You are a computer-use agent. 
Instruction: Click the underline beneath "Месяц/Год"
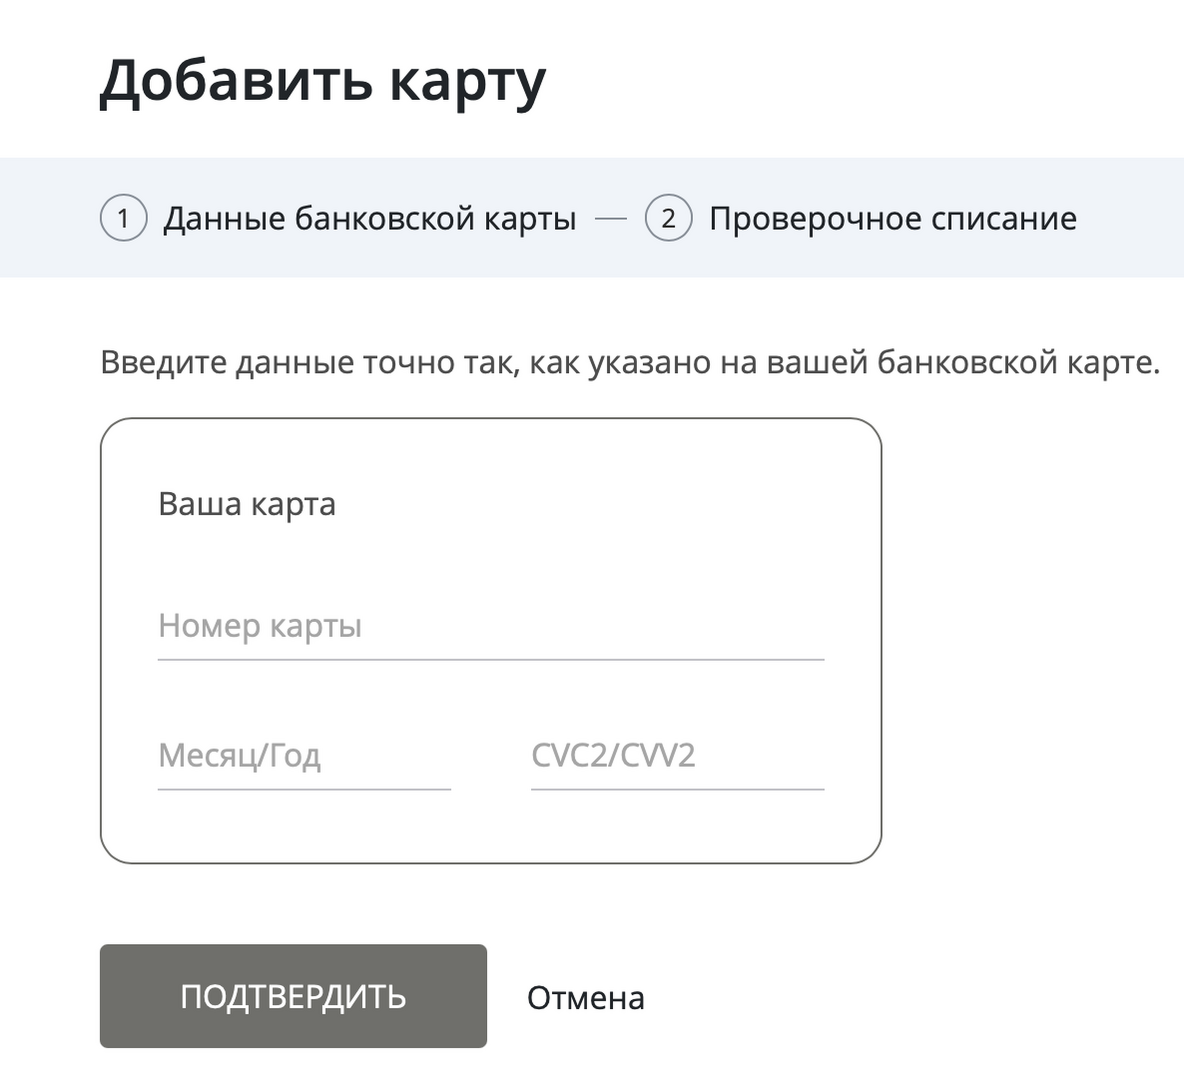pyautogui.click(x=304, y=789)
